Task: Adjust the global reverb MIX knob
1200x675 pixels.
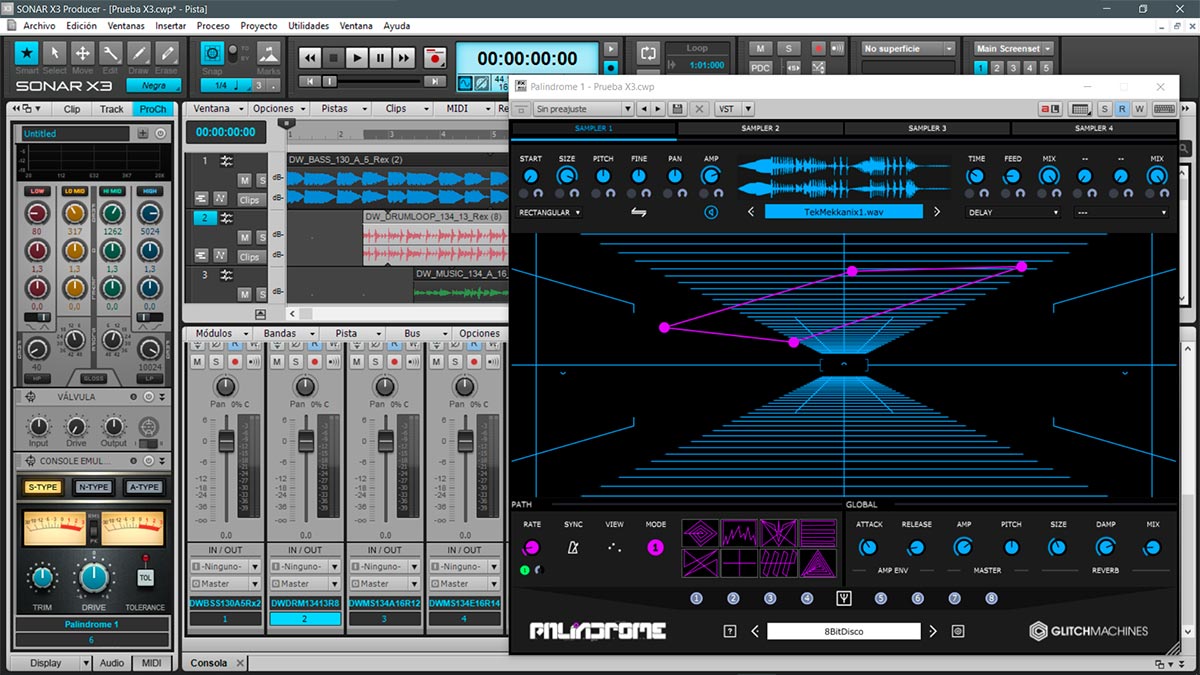Action: (1153, 548)
